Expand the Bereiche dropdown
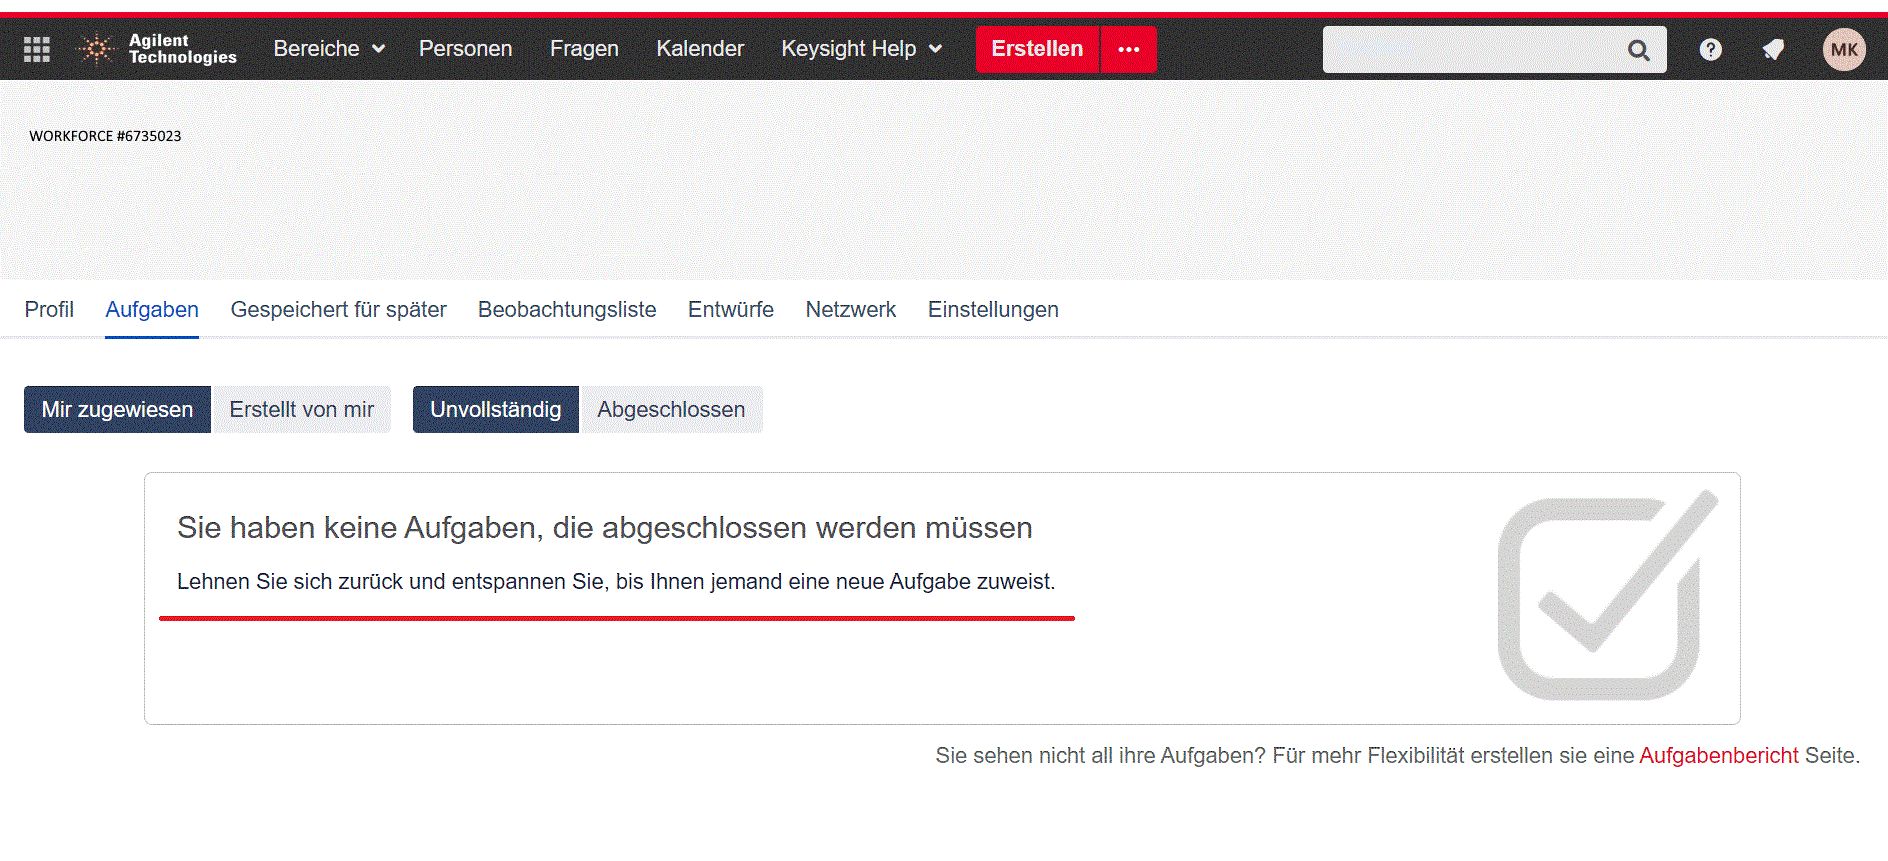 [x=329, y=49]
